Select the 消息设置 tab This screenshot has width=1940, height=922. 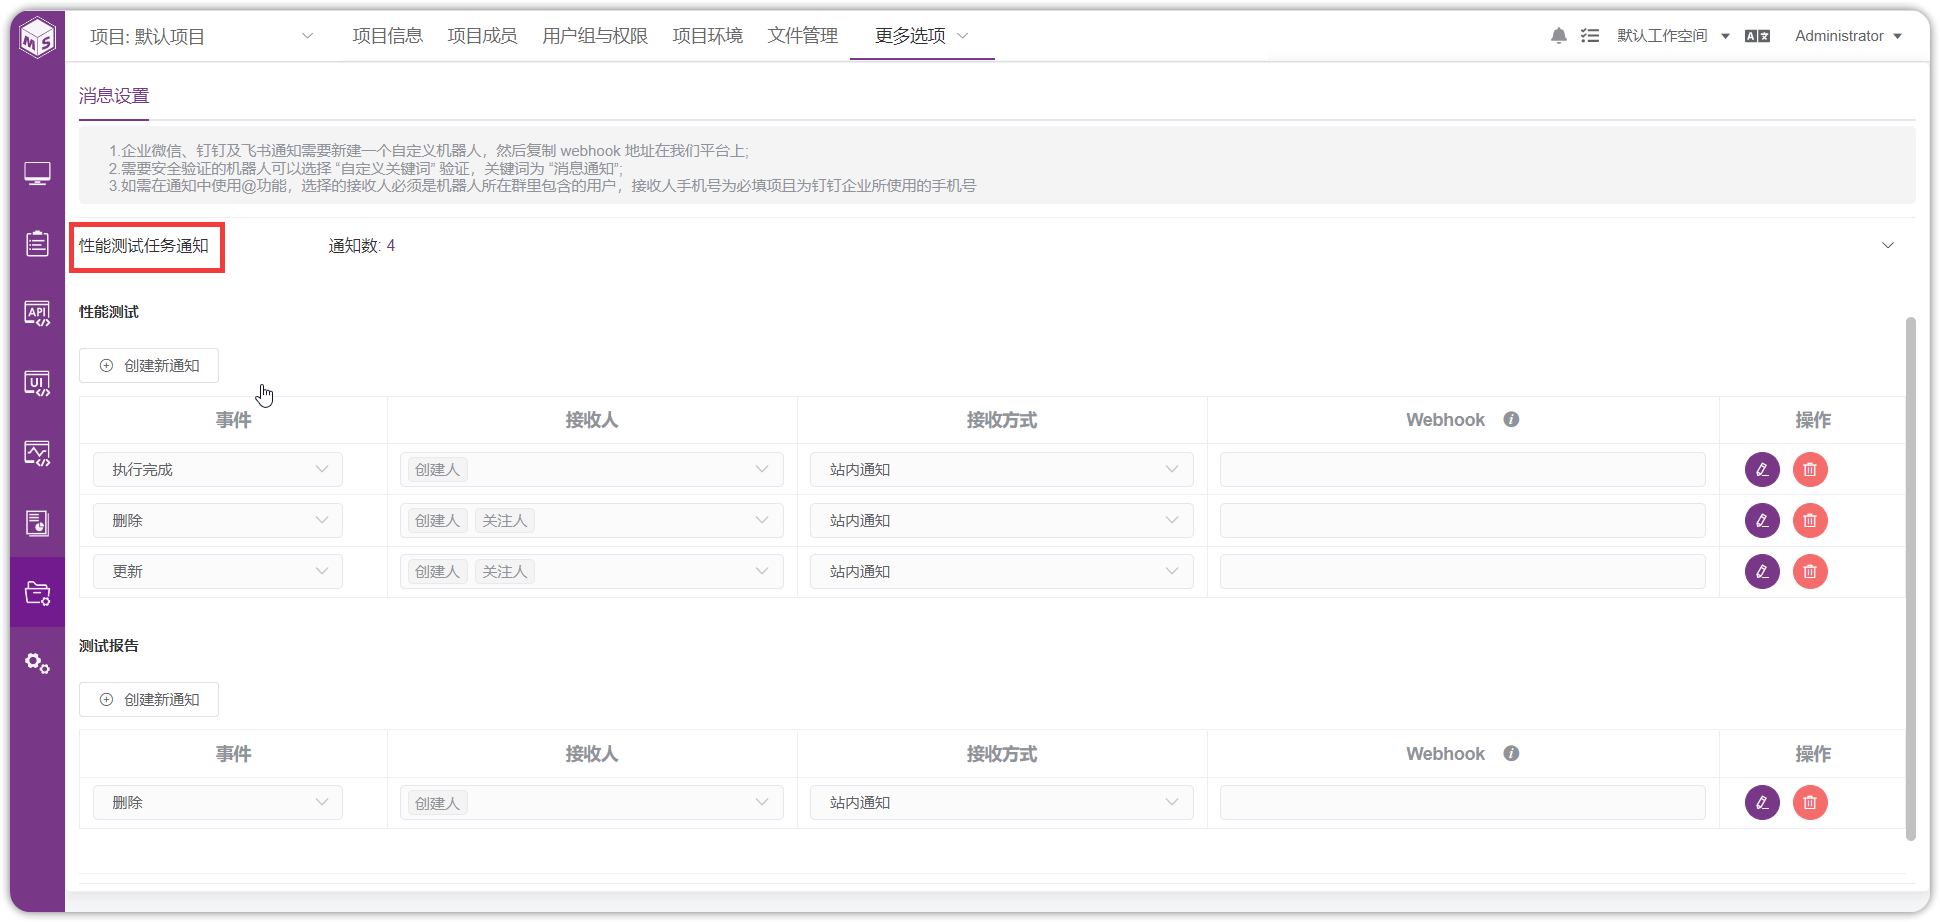tap(114, 96)
